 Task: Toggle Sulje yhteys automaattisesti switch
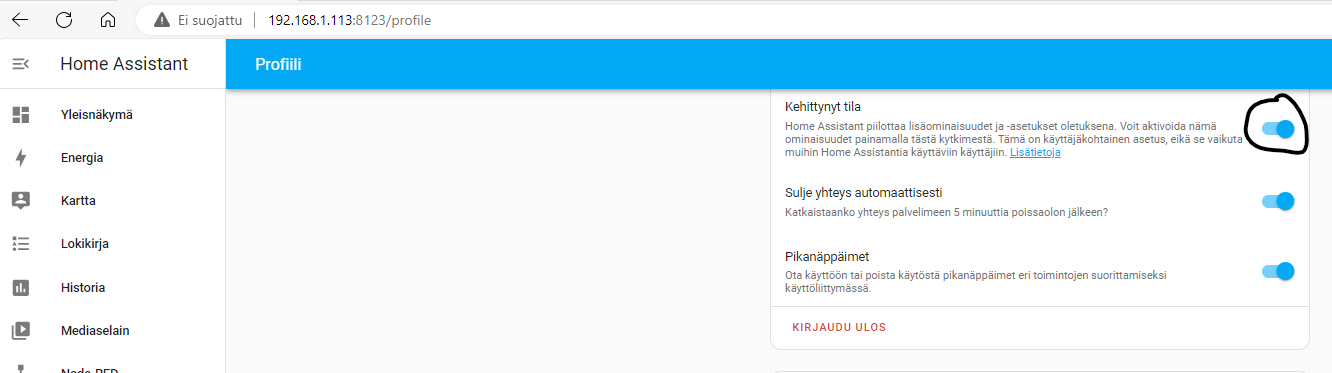tap(1278, 201)
